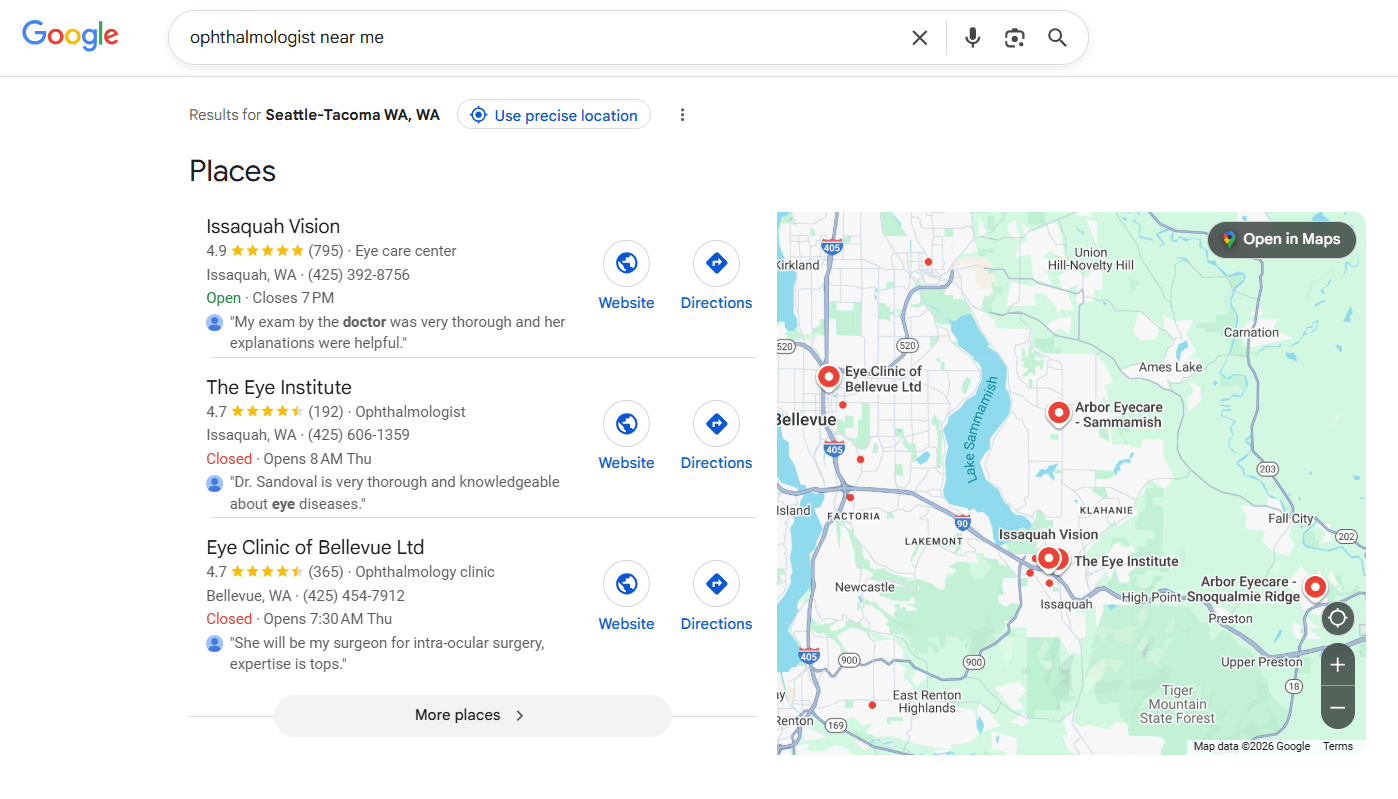
Task: Activate voice search with the microphone icon
Action: pos(972,37)
